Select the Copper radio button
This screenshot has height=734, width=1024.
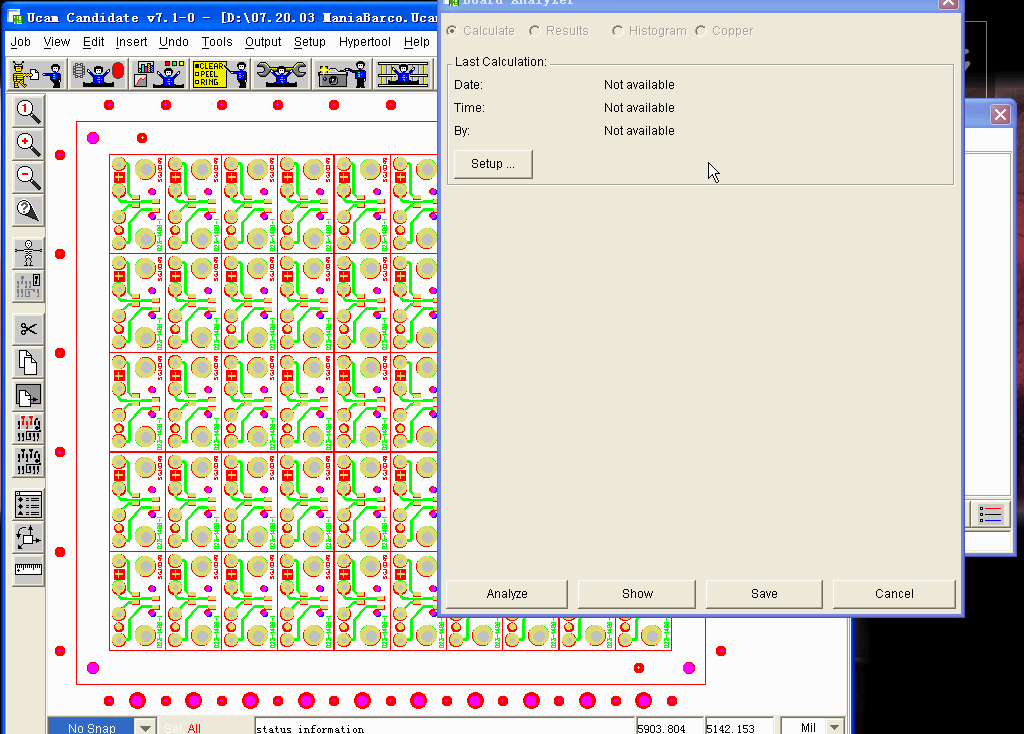701,31
